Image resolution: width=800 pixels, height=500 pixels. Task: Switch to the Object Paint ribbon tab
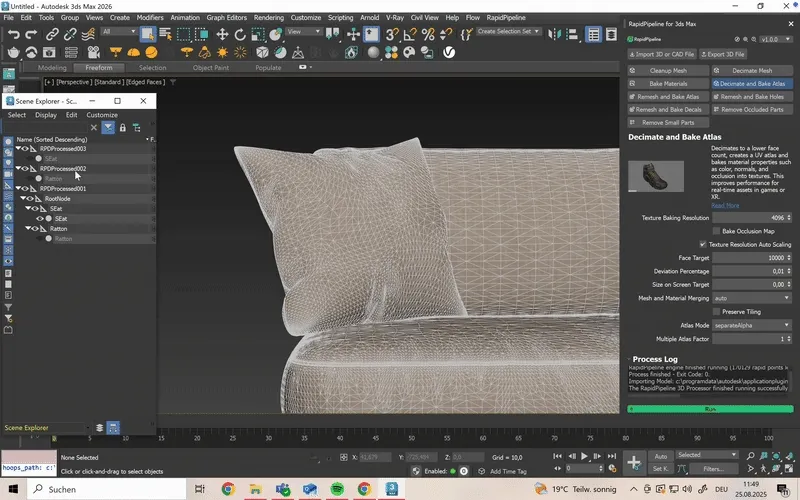211,68
